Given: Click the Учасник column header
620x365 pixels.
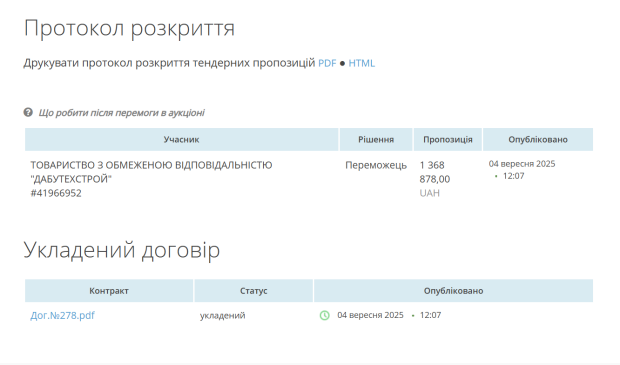Looking at the screenshot, I should pyautogui.click(x=181, y=139).
